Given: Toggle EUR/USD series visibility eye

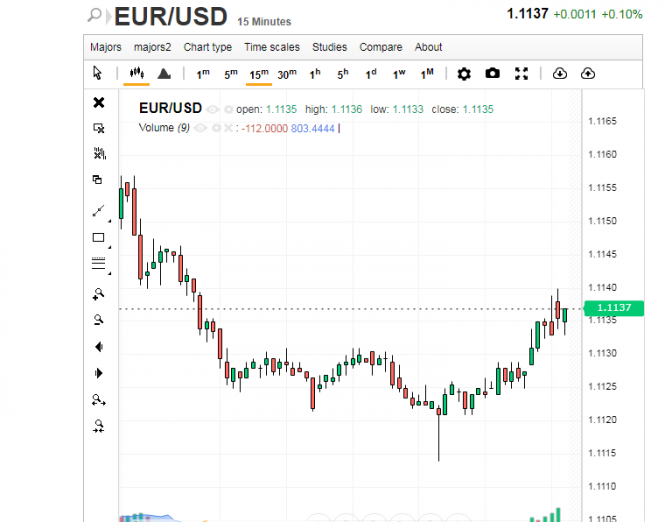Looking at the screenshot, I should click(x=212, y=110).
